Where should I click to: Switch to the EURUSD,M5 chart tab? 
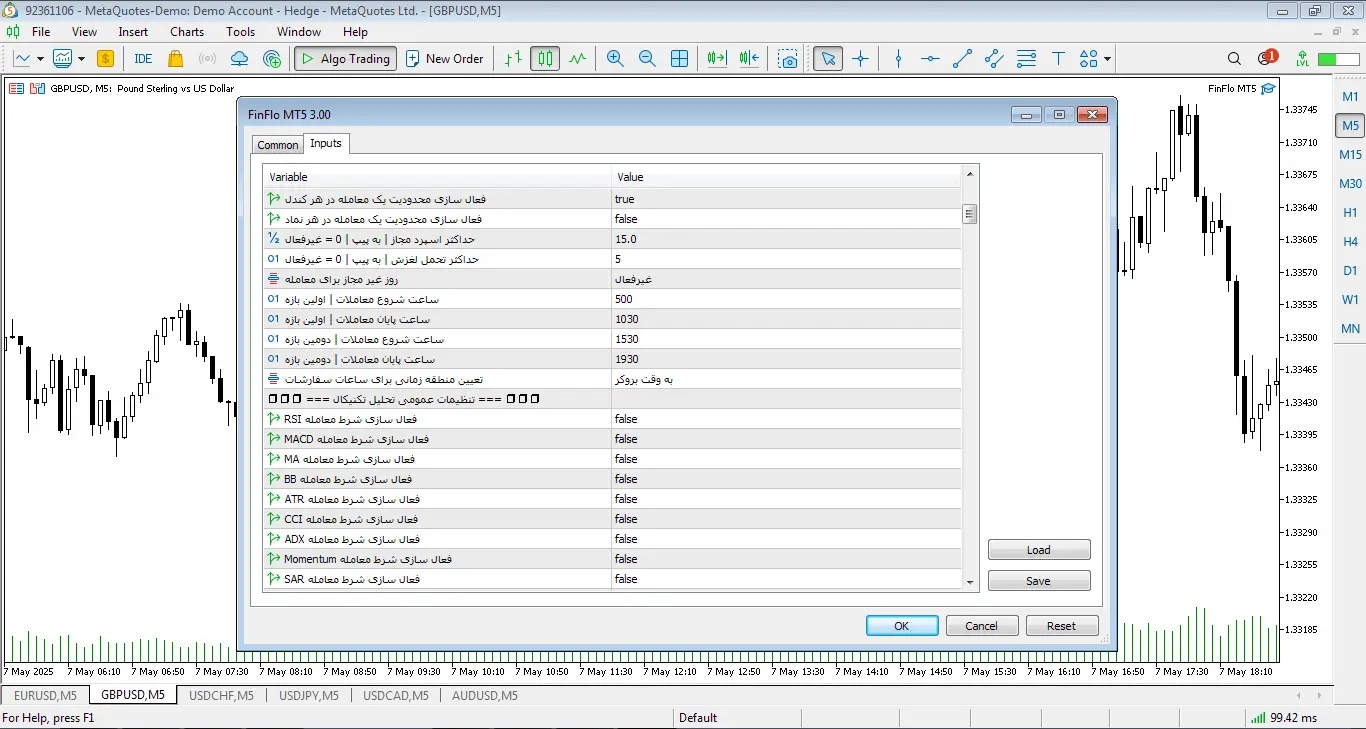[x=45, y=695]
